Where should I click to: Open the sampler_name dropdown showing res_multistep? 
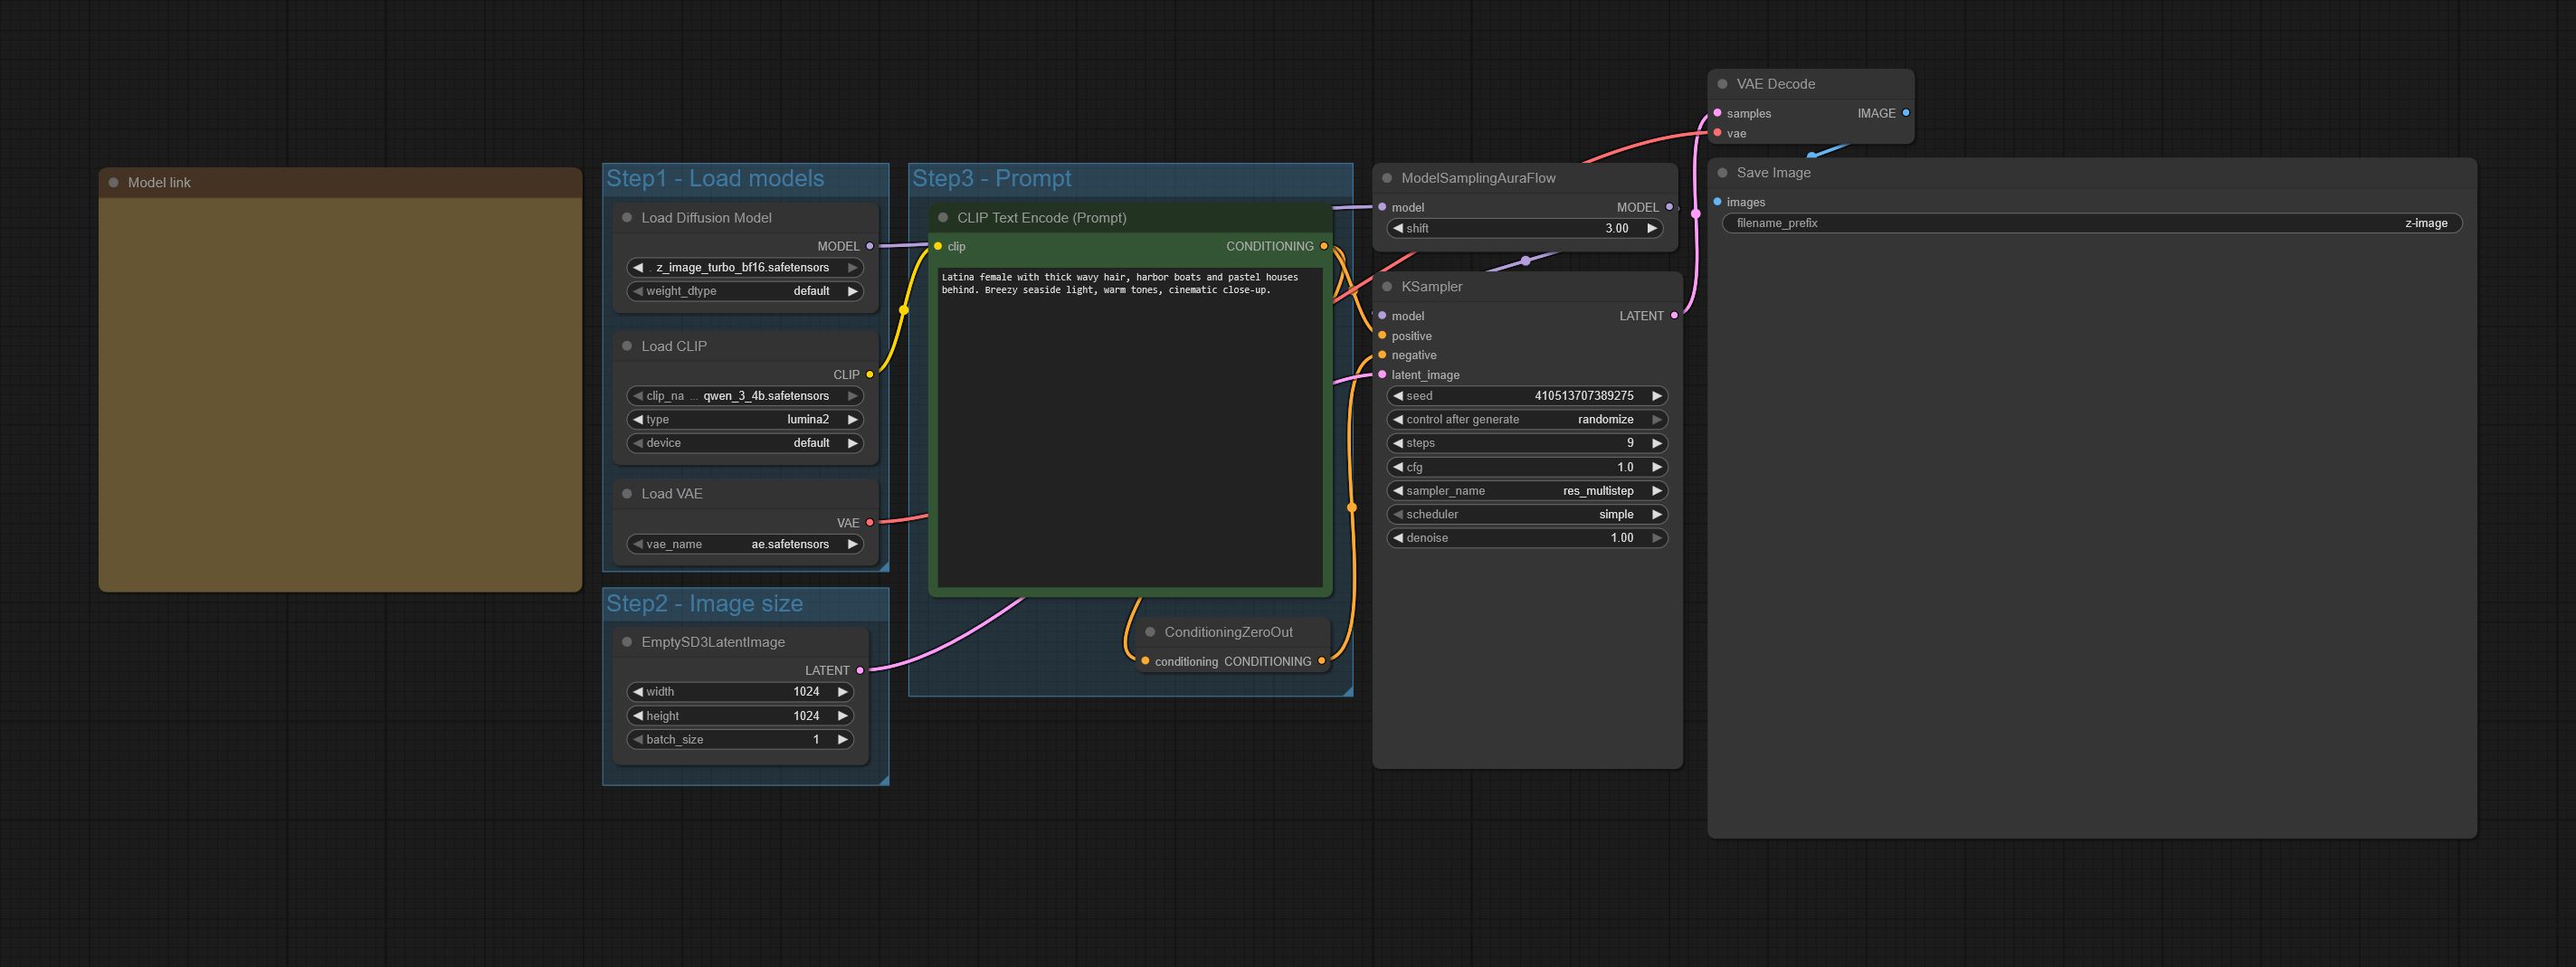click(1526, 491)
